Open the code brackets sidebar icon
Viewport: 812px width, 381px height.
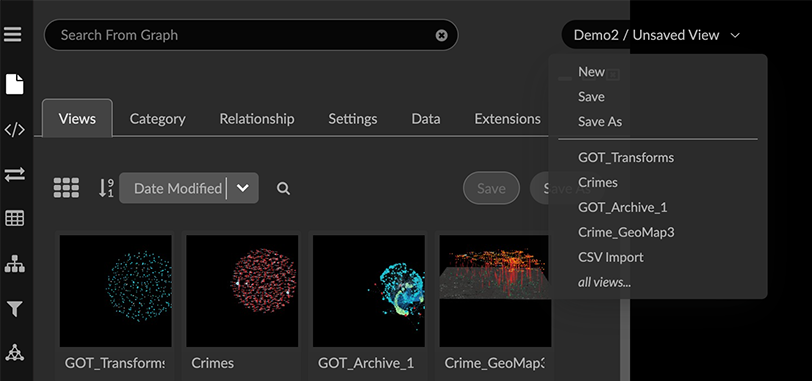(14, 129)
